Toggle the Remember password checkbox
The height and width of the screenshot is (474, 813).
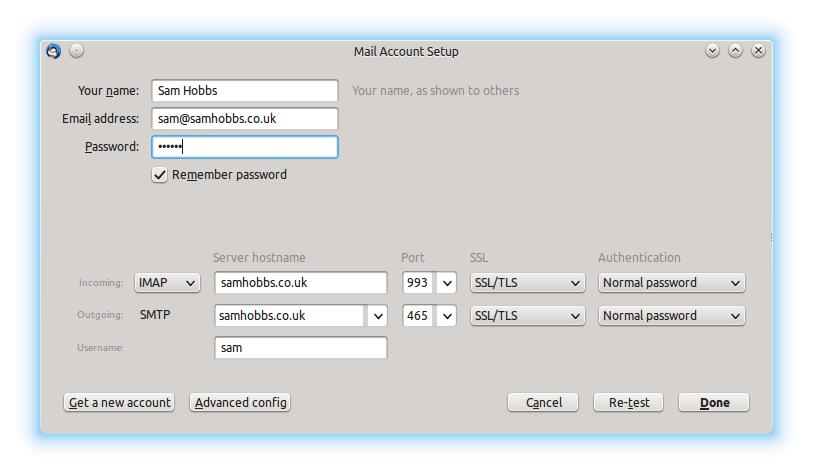(x=159, y=175)
